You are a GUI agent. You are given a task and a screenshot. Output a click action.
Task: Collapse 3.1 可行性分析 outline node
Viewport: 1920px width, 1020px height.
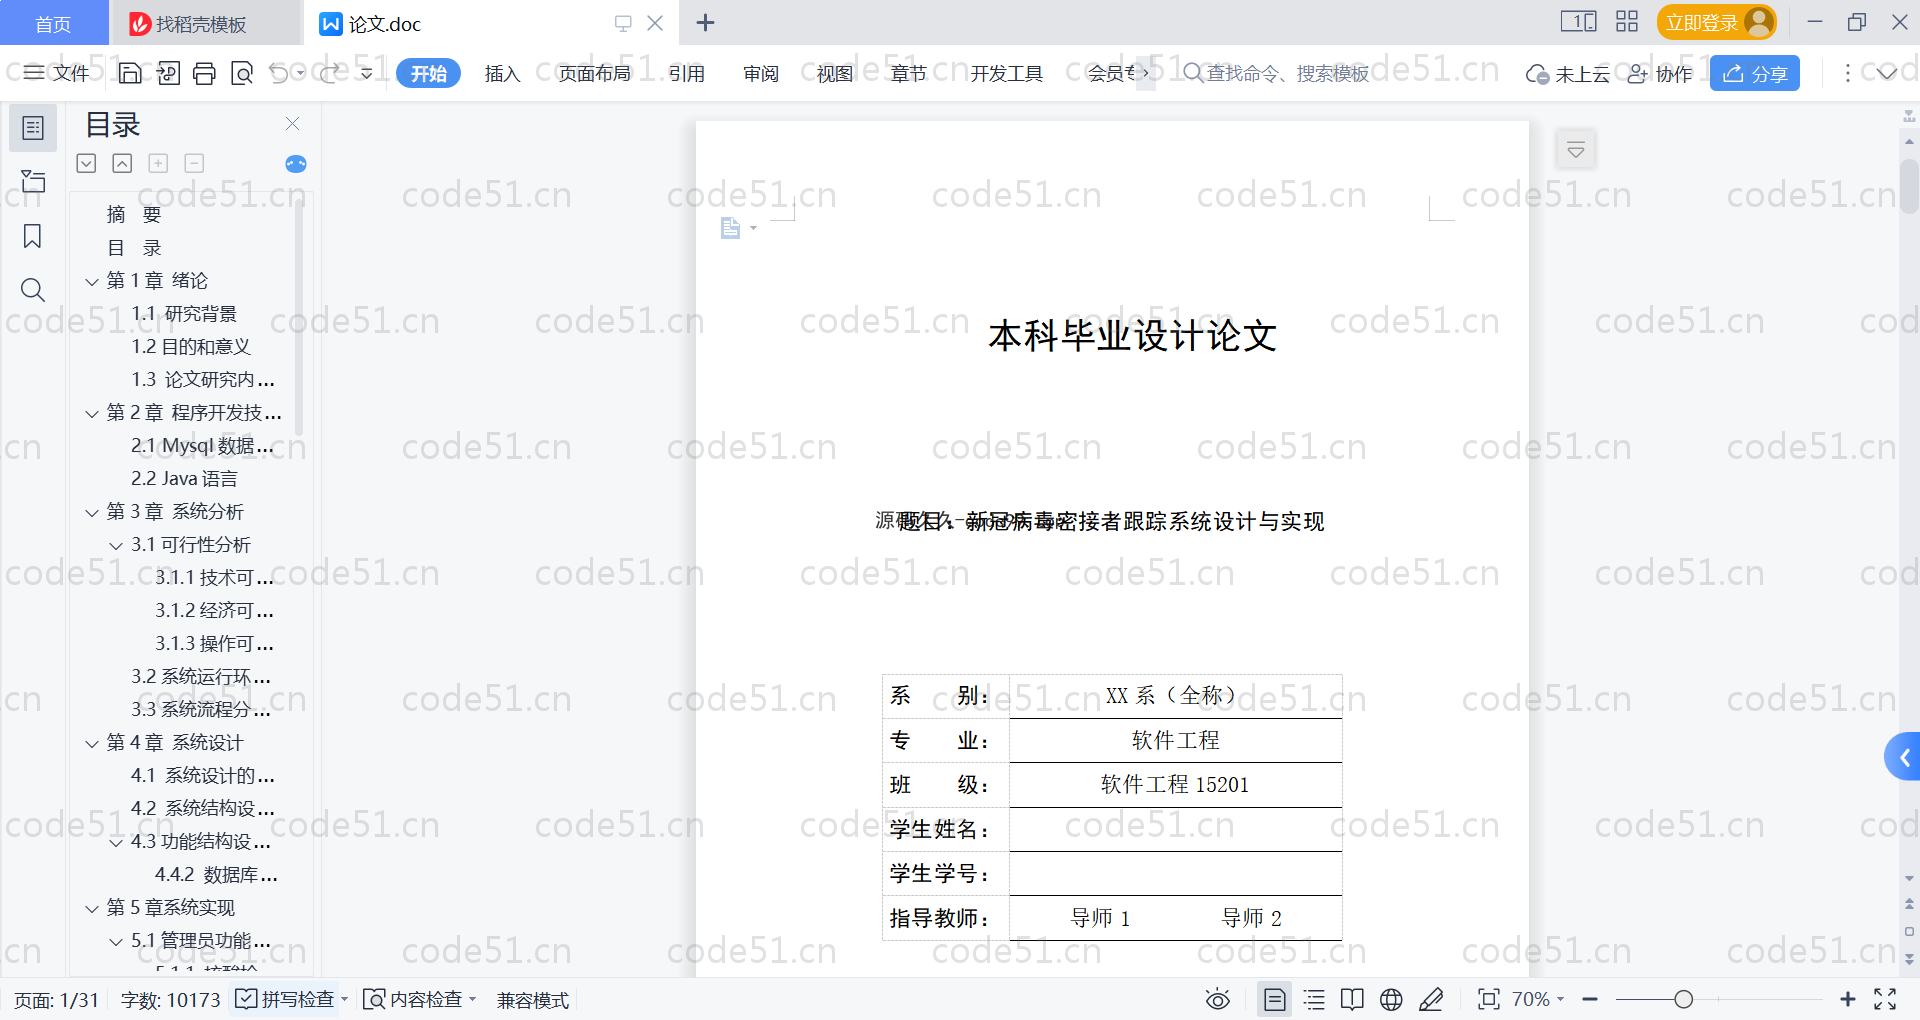tap(116, 545)
